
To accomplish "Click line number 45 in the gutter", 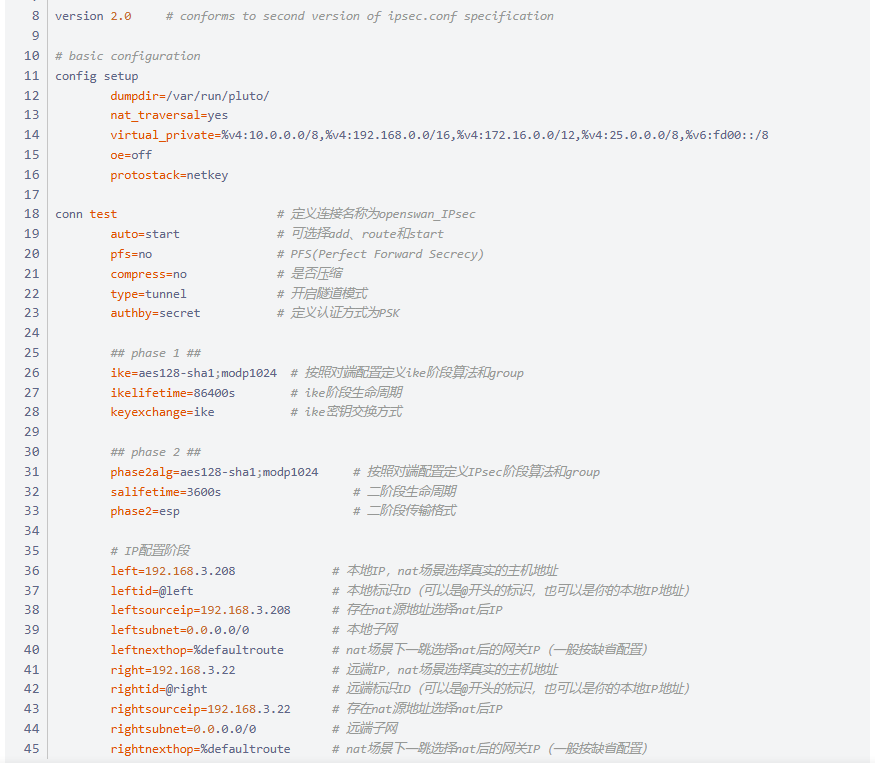I will pyautogui.click(x=32, y=749).
